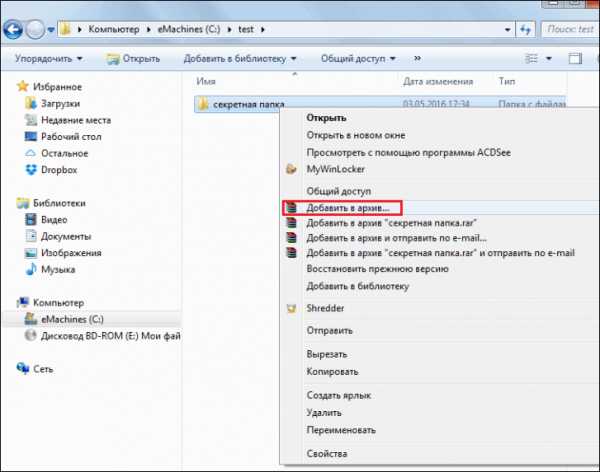Click Избранное star icon in sidebar
The width and height of the screenshot is (600, 472).
23,86
